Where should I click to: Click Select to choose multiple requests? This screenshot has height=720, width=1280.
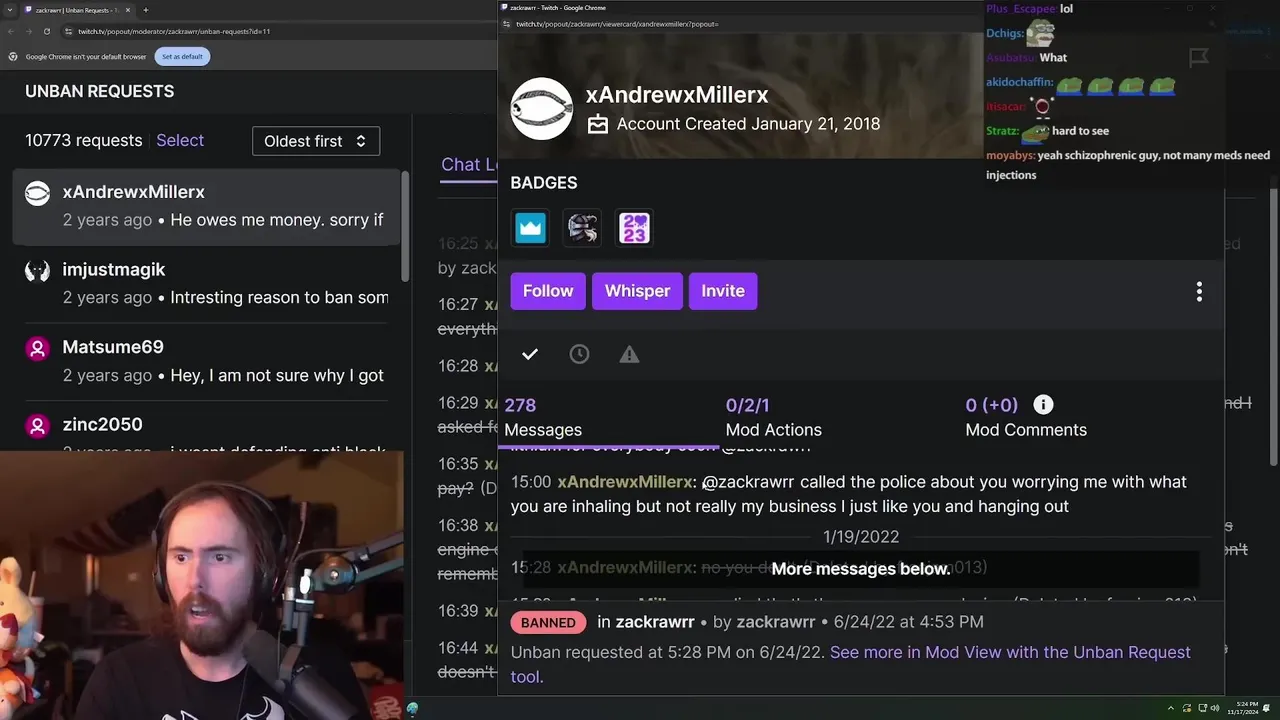(x=180, y=140)
